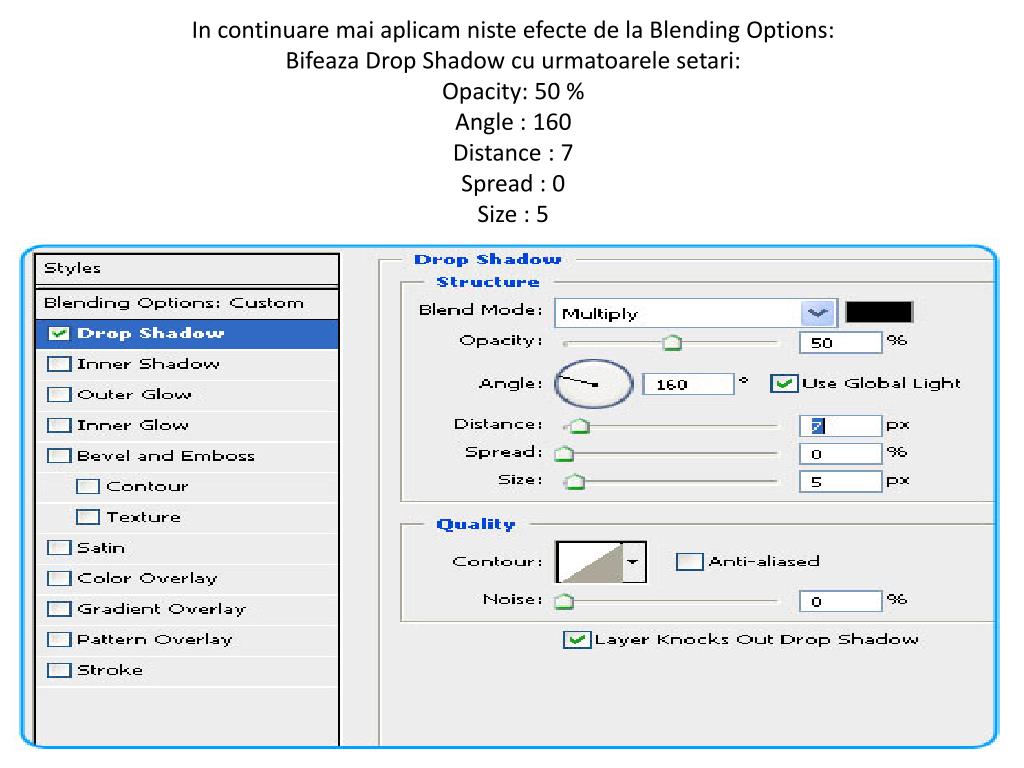Click the Opacity value field

pos(840,343)
